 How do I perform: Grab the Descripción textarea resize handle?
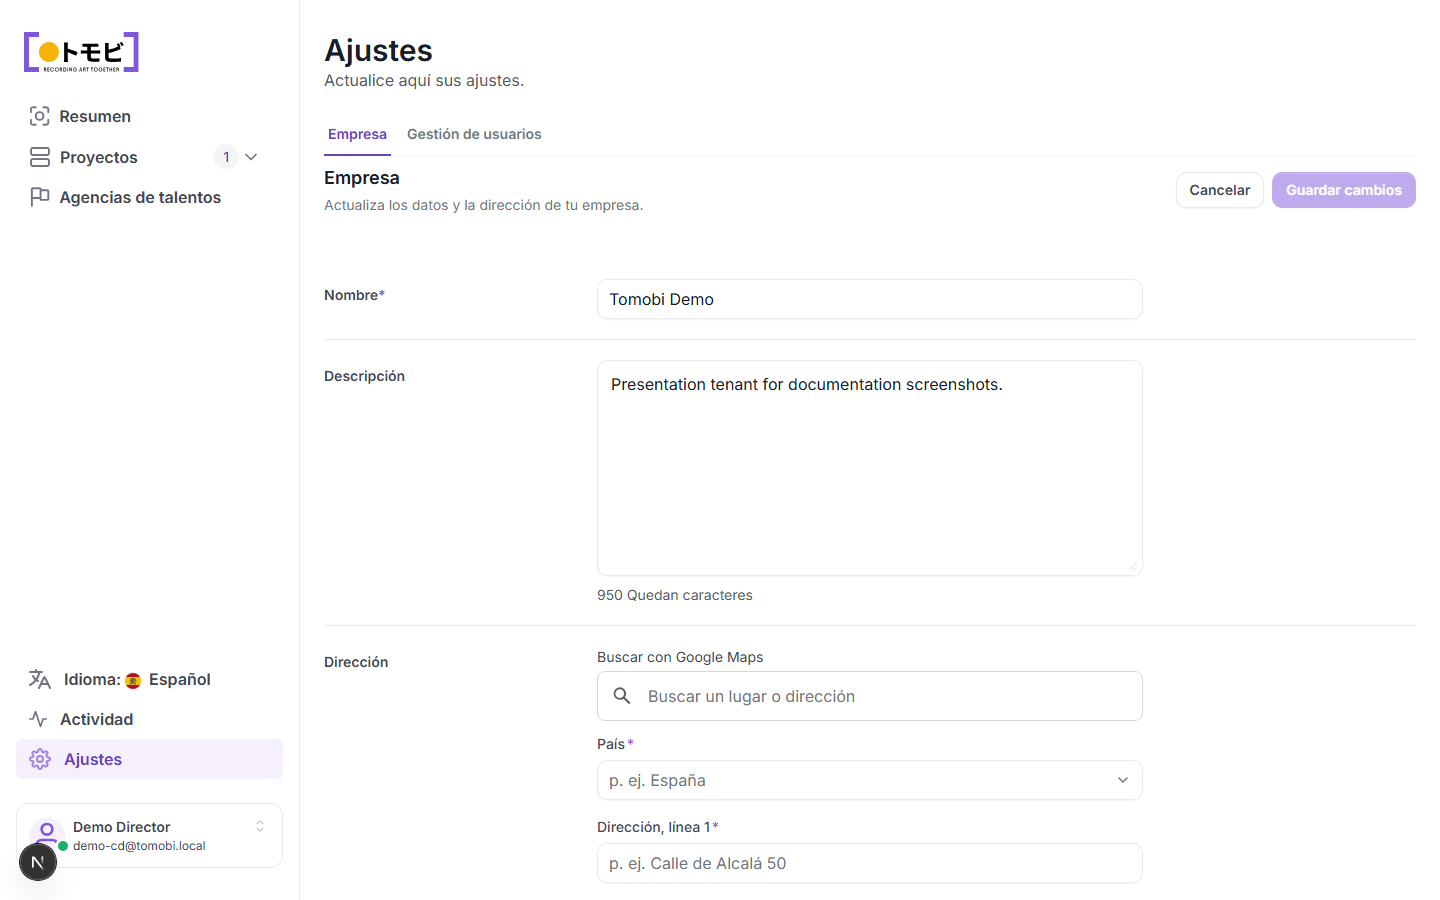tap(1133, 566)
